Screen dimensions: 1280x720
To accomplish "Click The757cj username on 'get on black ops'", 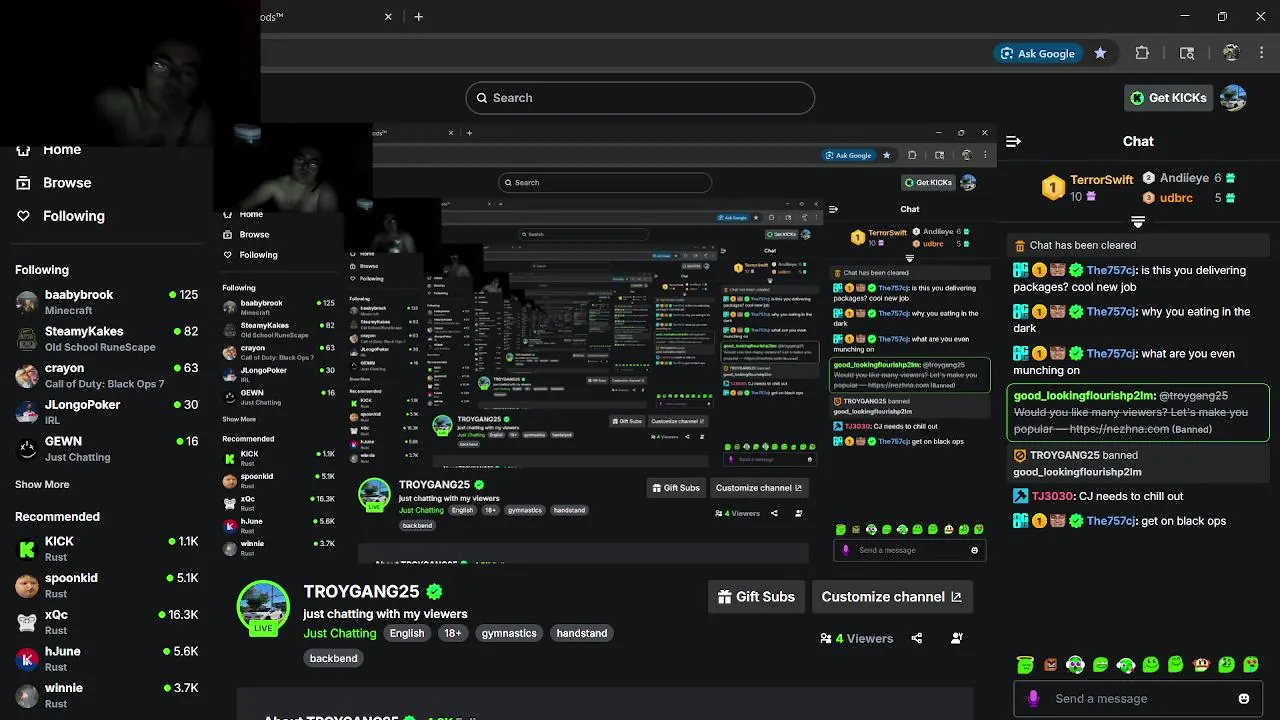I will 1111,521.
